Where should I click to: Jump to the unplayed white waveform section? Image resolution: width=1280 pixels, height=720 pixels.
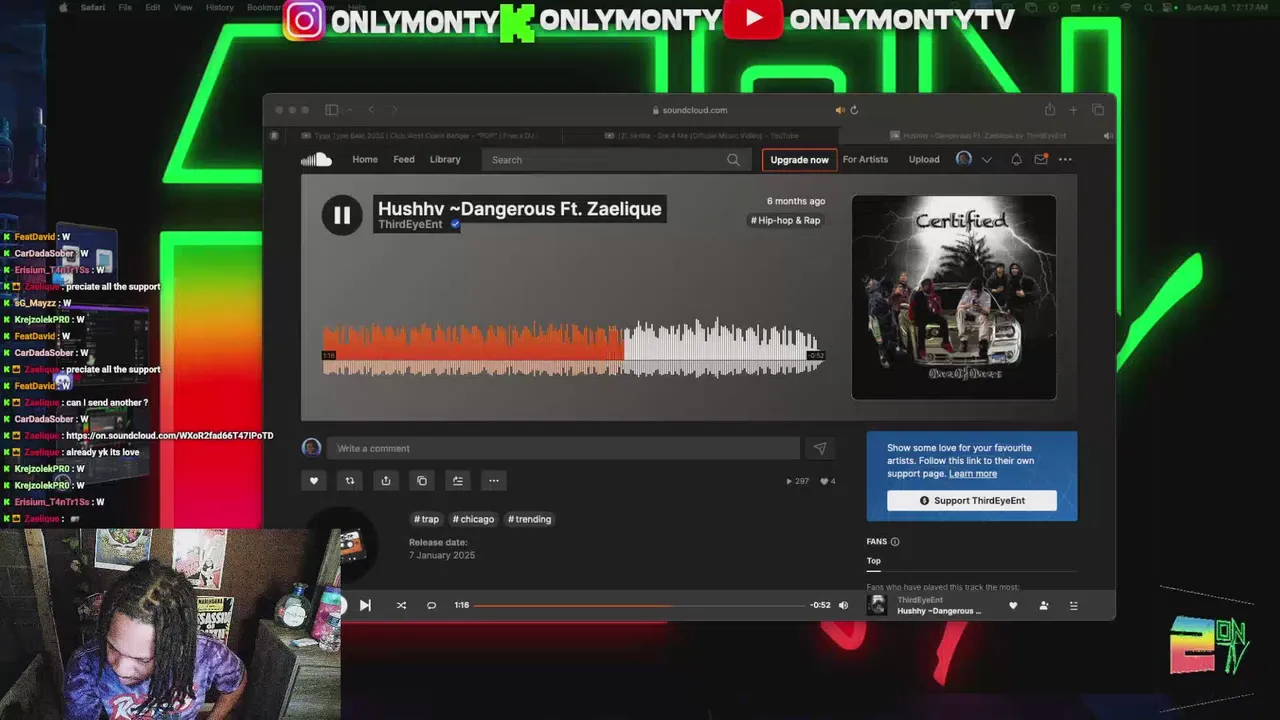pyautogui.click(x=722, y=347)
